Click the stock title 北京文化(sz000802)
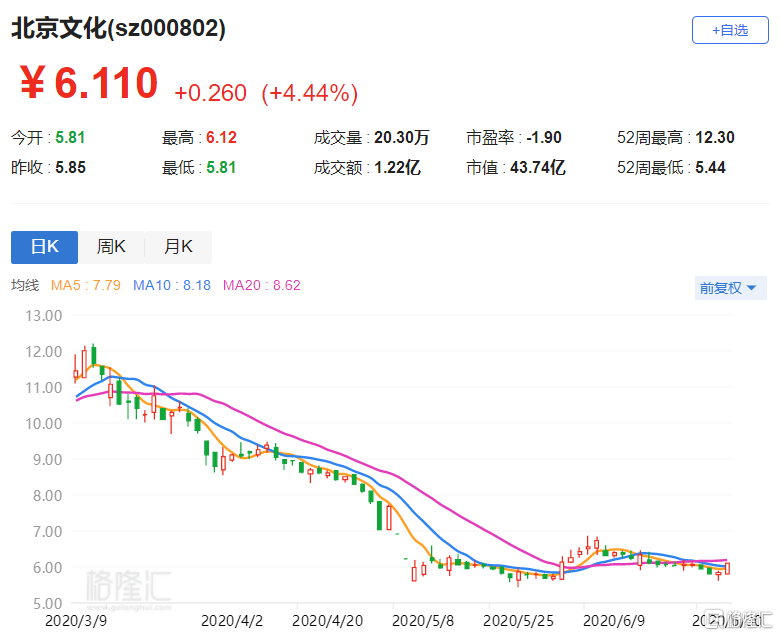This screenshot has height=636, width=779. 118,28
